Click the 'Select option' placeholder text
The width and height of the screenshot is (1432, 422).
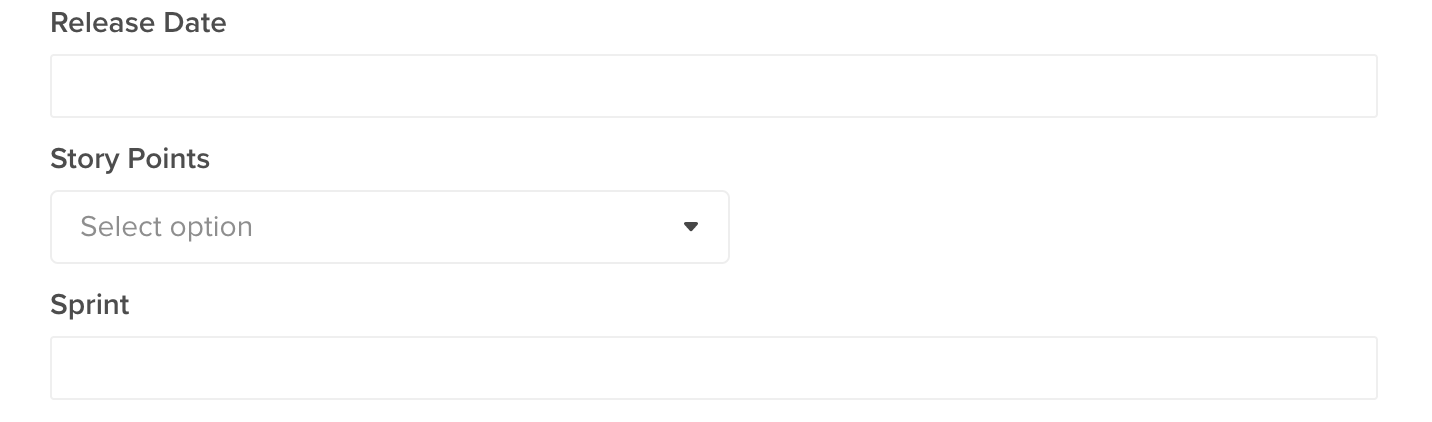pos(166,227)
